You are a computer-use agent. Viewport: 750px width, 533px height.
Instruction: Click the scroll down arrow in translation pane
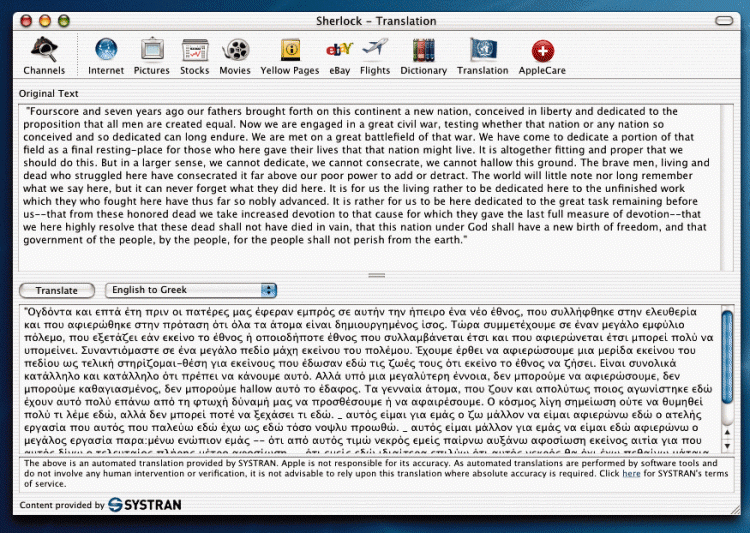728,446
